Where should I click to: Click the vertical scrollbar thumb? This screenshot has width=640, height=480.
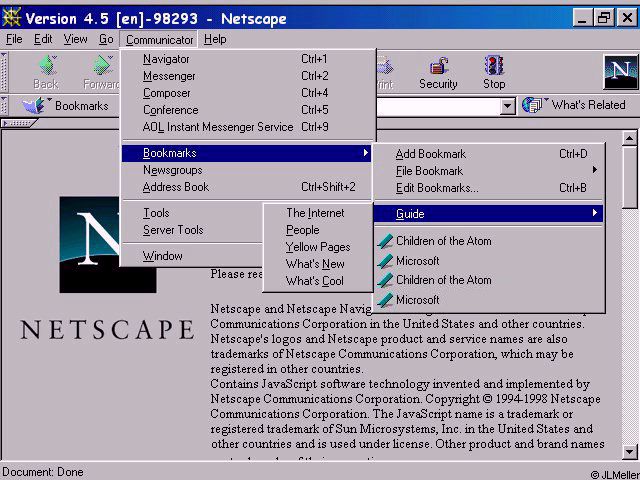click(629, 178)
